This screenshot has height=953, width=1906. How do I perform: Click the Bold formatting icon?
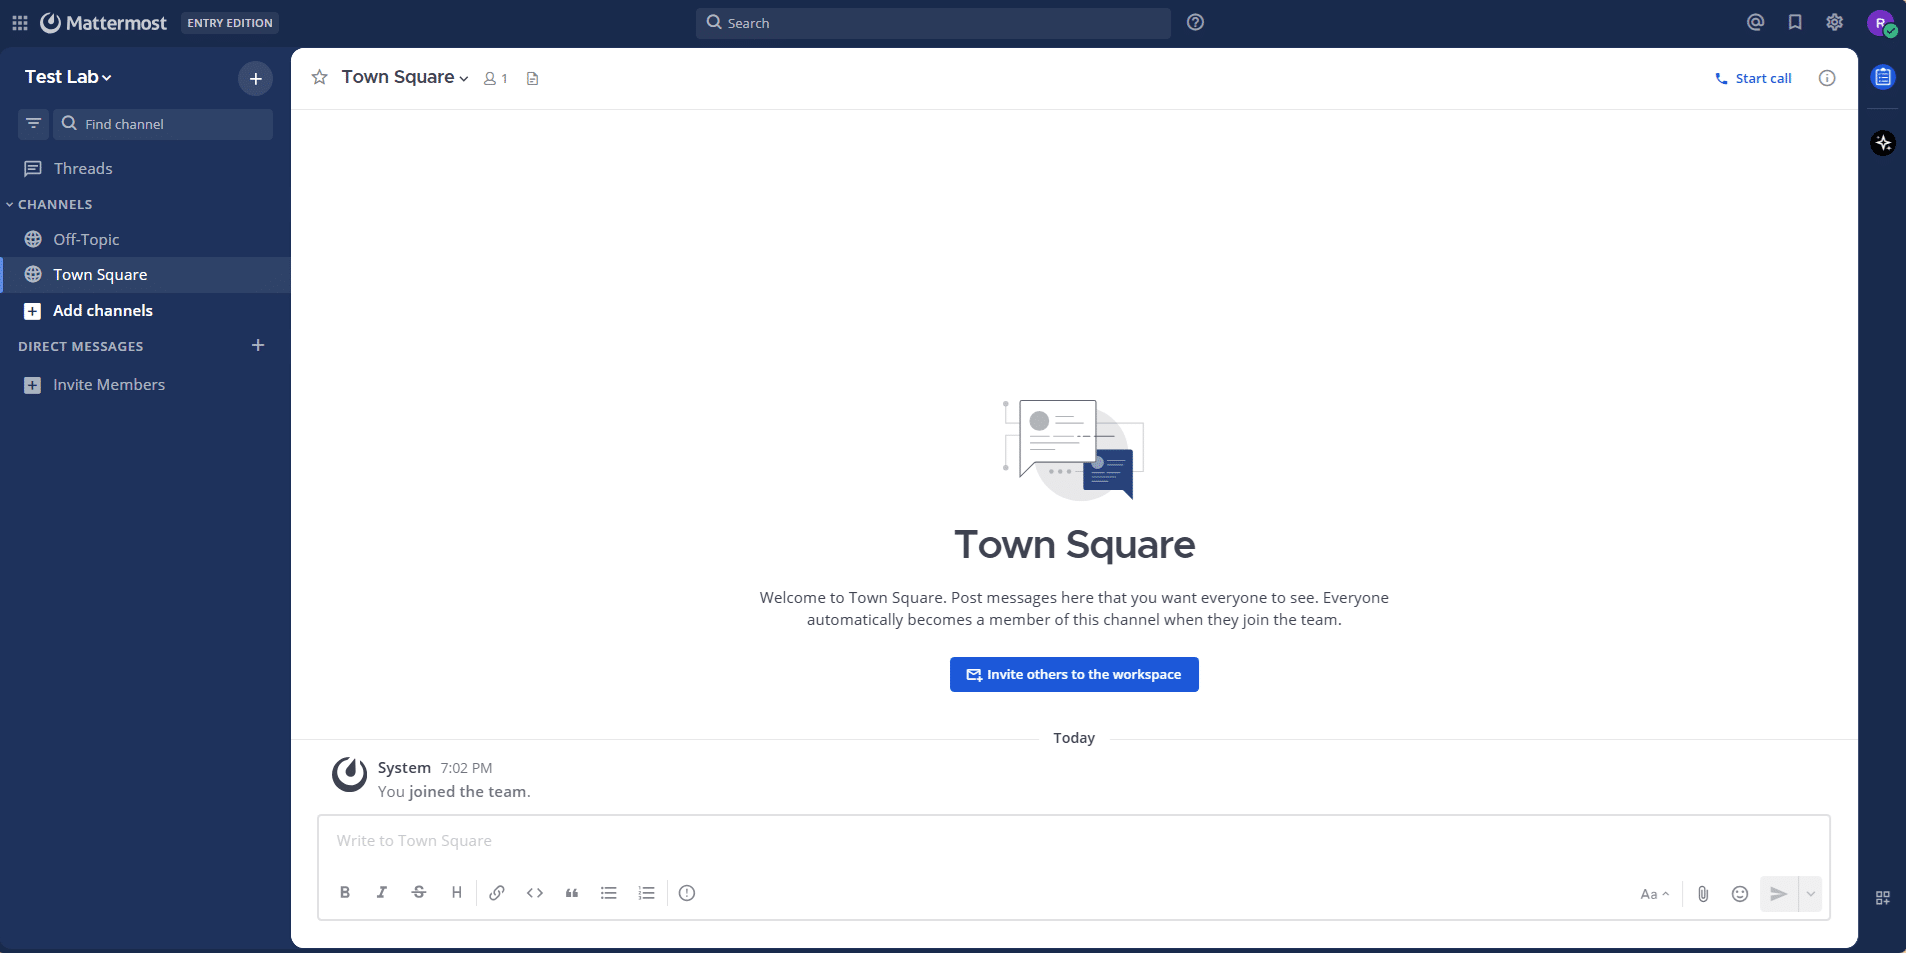(345, 893)
